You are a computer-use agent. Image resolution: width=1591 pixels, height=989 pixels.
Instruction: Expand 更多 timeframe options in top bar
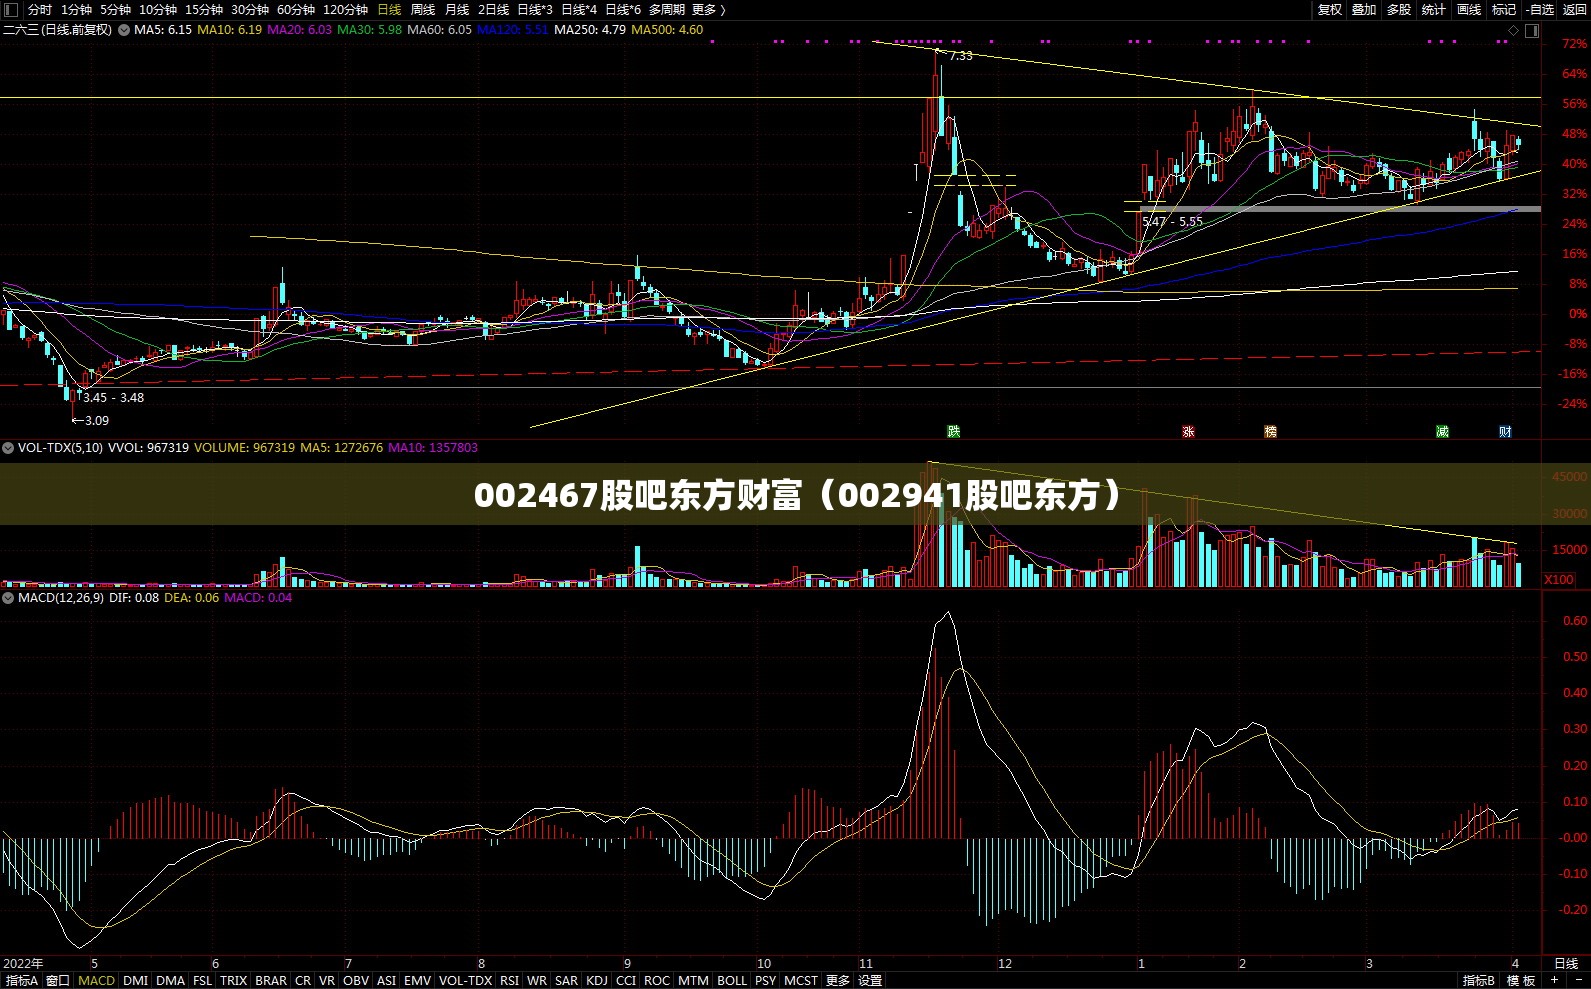click(708, 9)
